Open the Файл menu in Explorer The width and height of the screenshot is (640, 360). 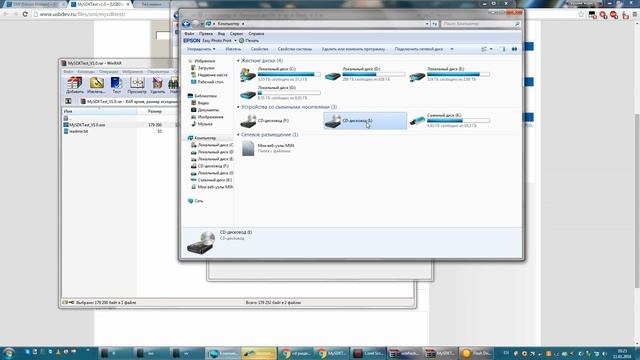189,34
